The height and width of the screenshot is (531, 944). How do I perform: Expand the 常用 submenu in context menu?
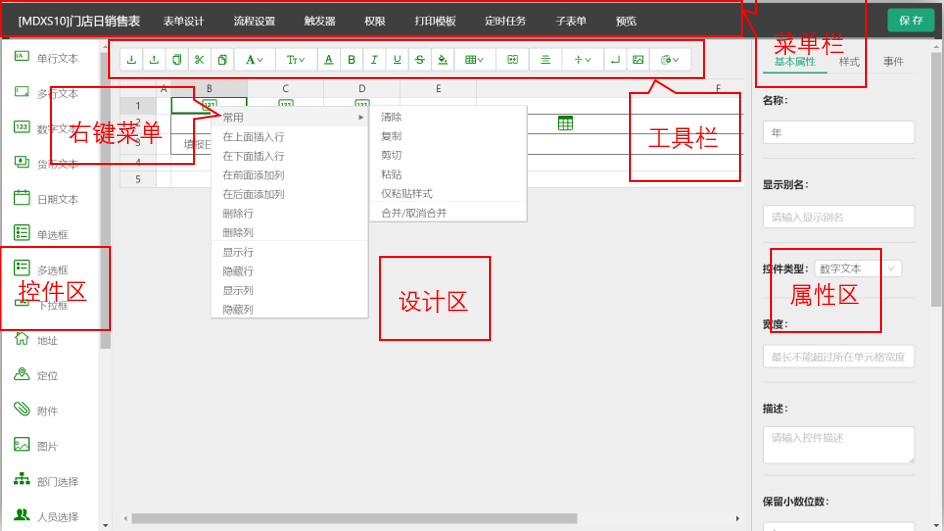point(290,118)
